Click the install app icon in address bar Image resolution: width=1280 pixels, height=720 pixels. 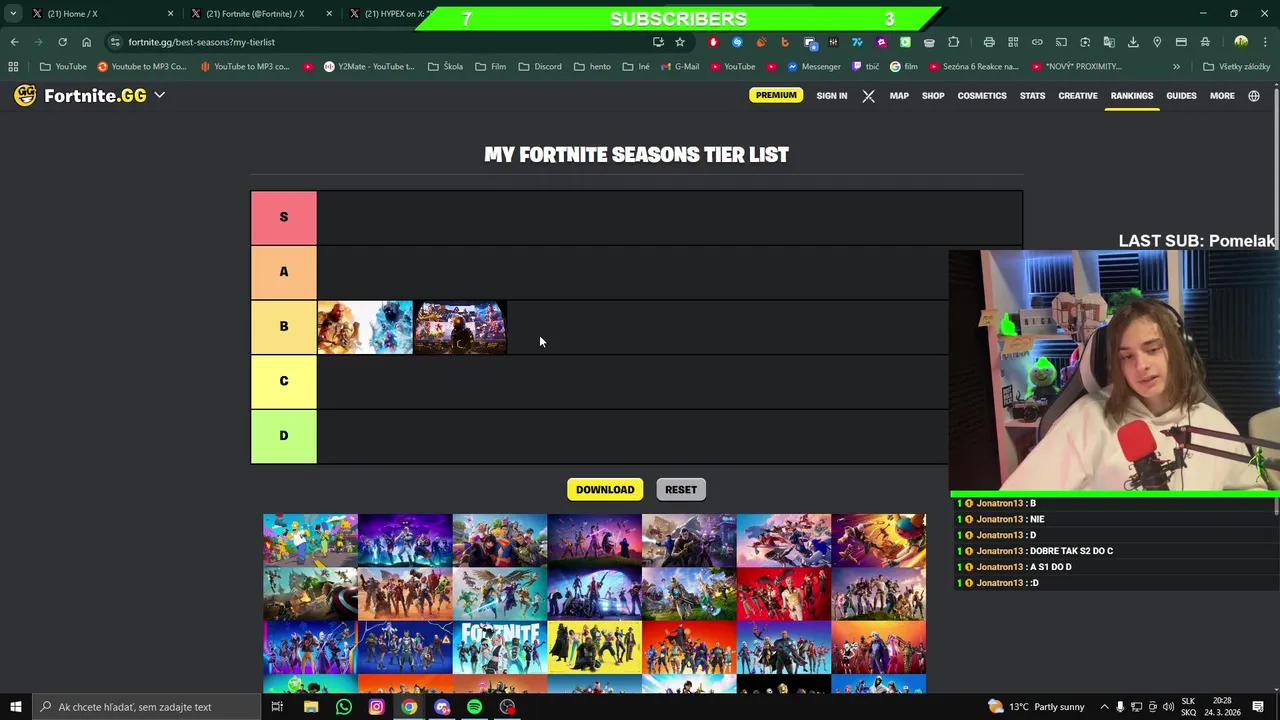click(x=658, y=42)
